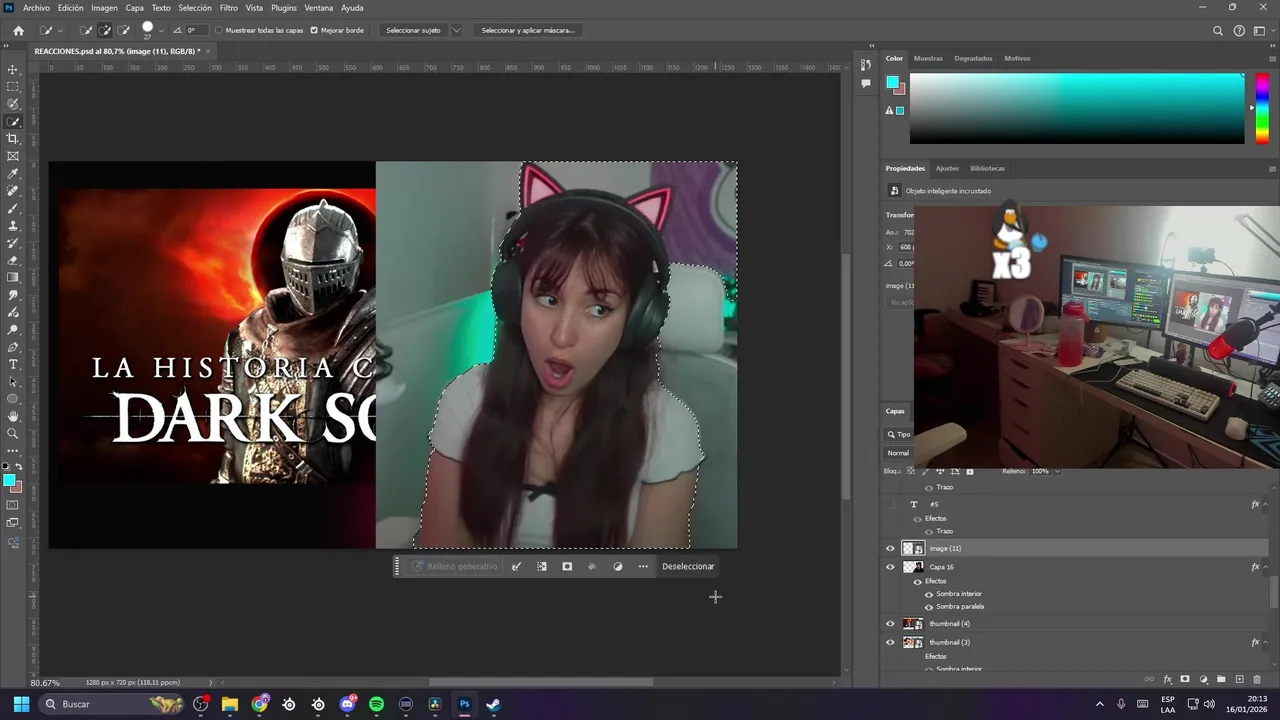Select the Hand tool
Viewport: 1280px width, 720px height.
pyautogui.click(x=13, y=416)
